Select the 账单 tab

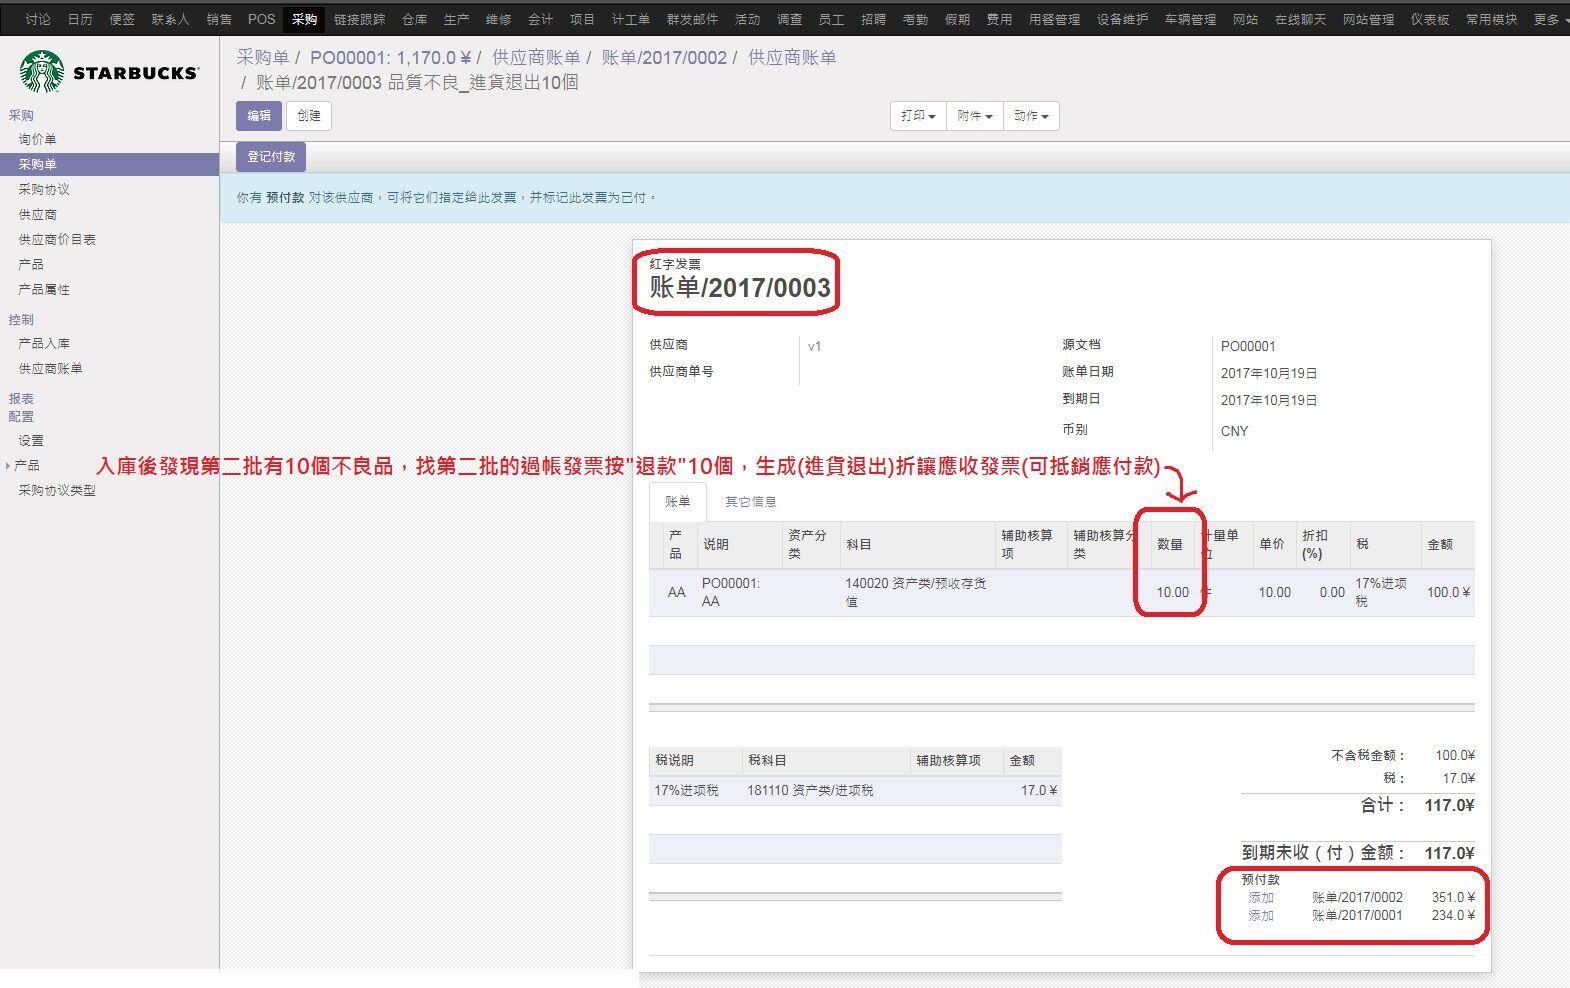pyautogui.click(x=678, y=502)
